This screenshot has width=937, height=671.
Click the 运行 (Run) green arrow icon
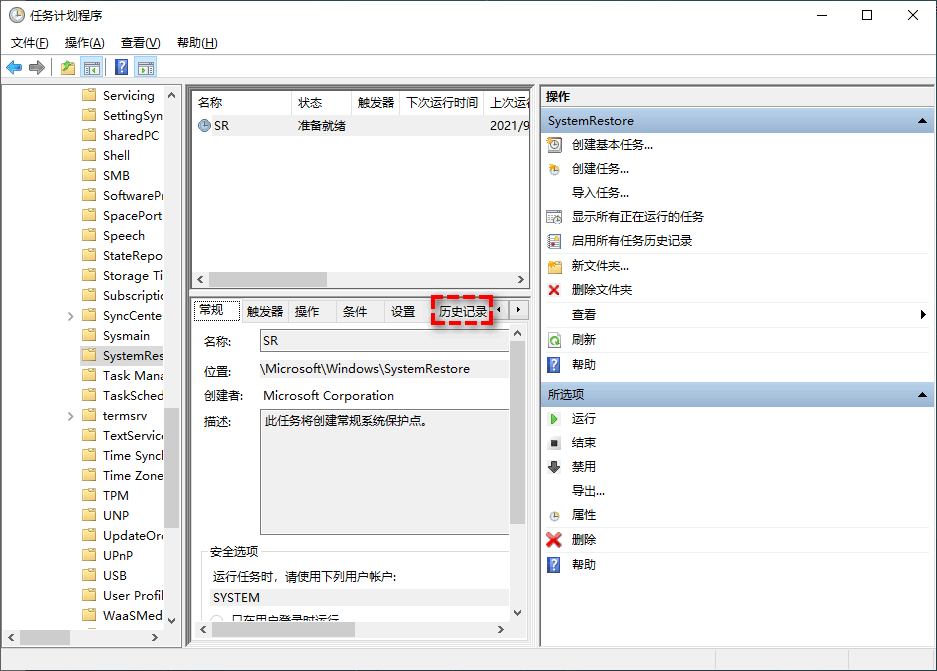pyautogui.click(x=553, y=418)
